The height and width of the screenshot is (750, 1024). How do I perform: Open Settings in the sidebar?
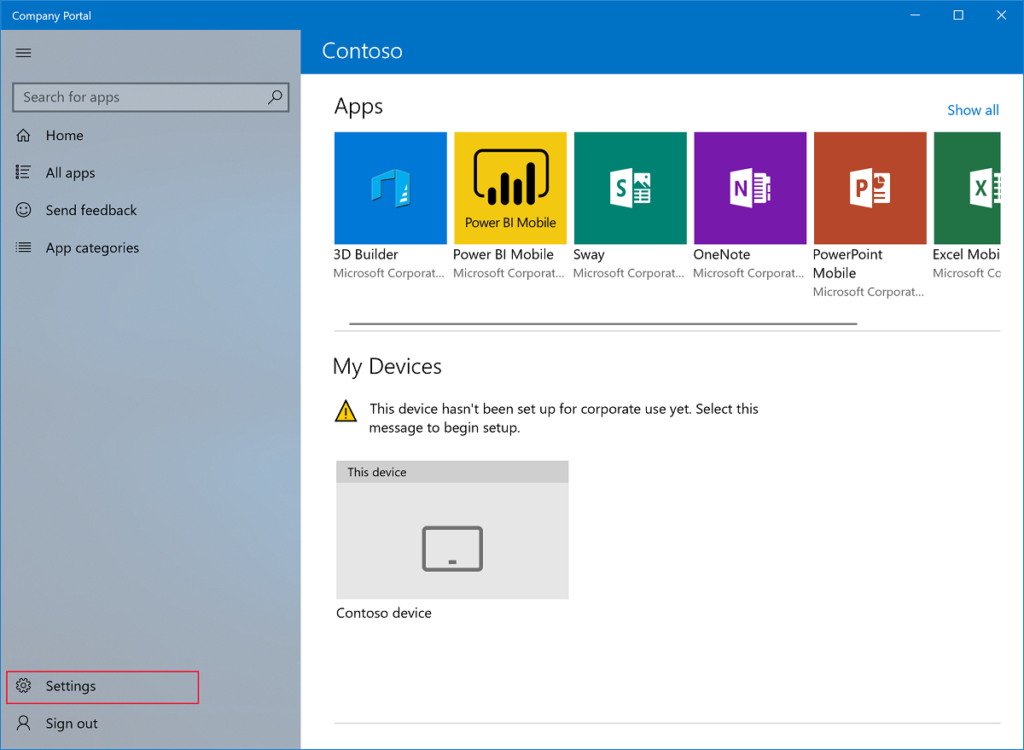click(103, 687)
